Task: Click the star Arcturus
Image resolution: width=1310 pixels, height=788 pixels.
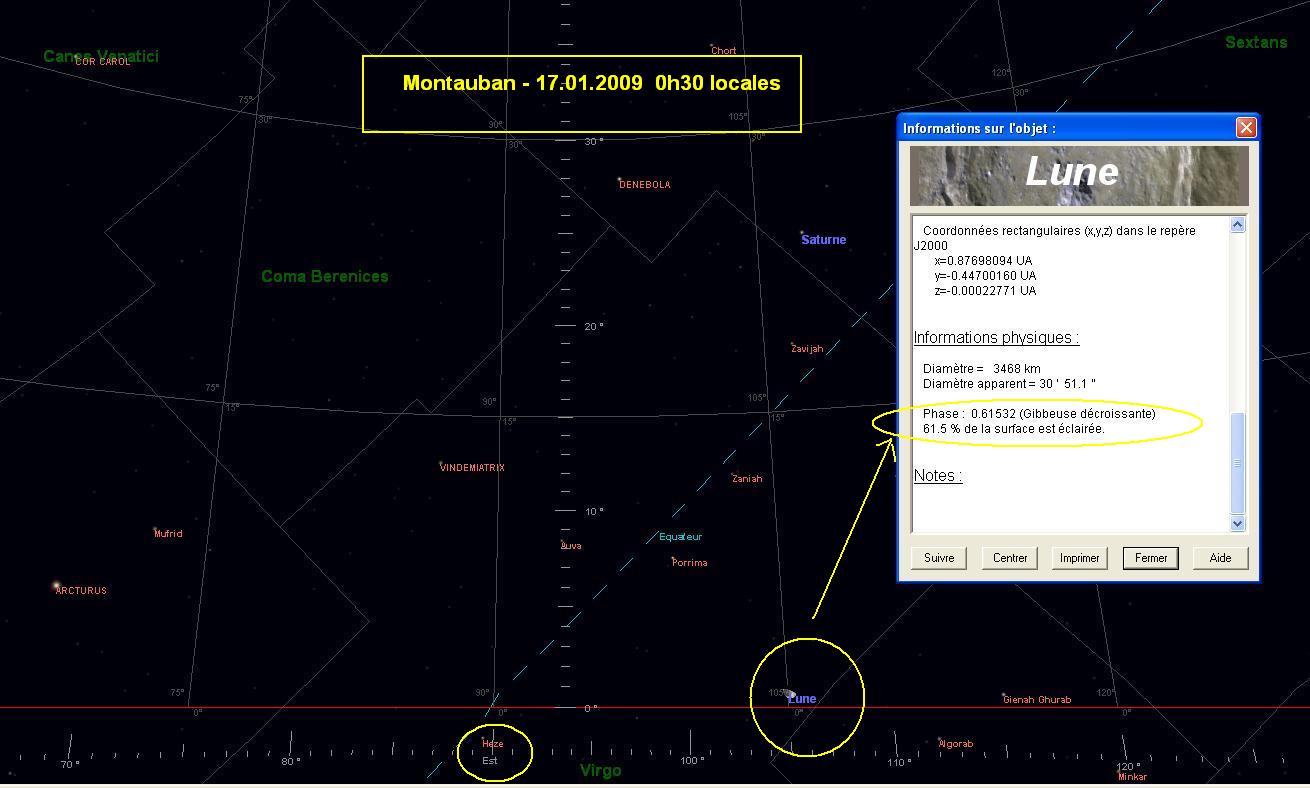Action: click(x=57, y=585)
